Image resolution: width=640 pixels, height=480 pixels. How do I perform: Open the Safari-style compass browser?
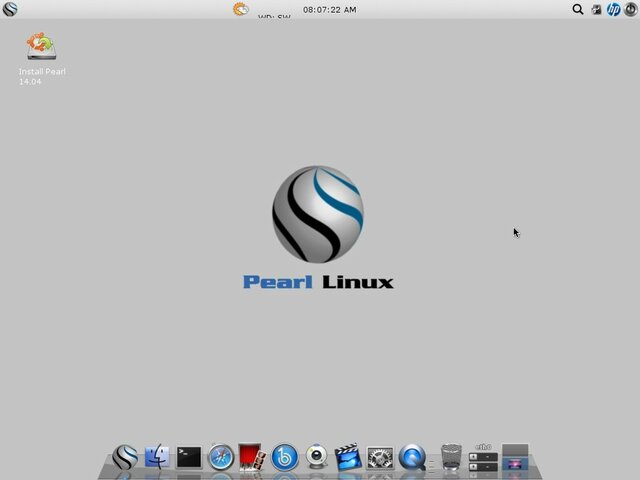pos(221,457)
